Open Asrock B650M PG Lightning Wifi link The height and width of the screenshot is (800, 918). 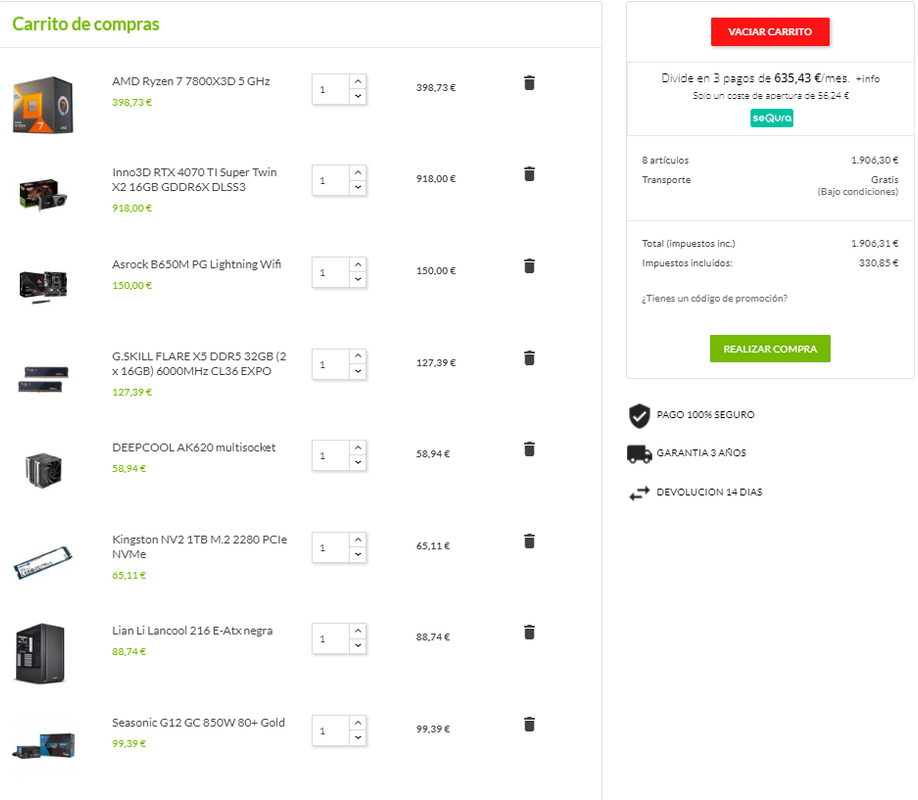197,265
